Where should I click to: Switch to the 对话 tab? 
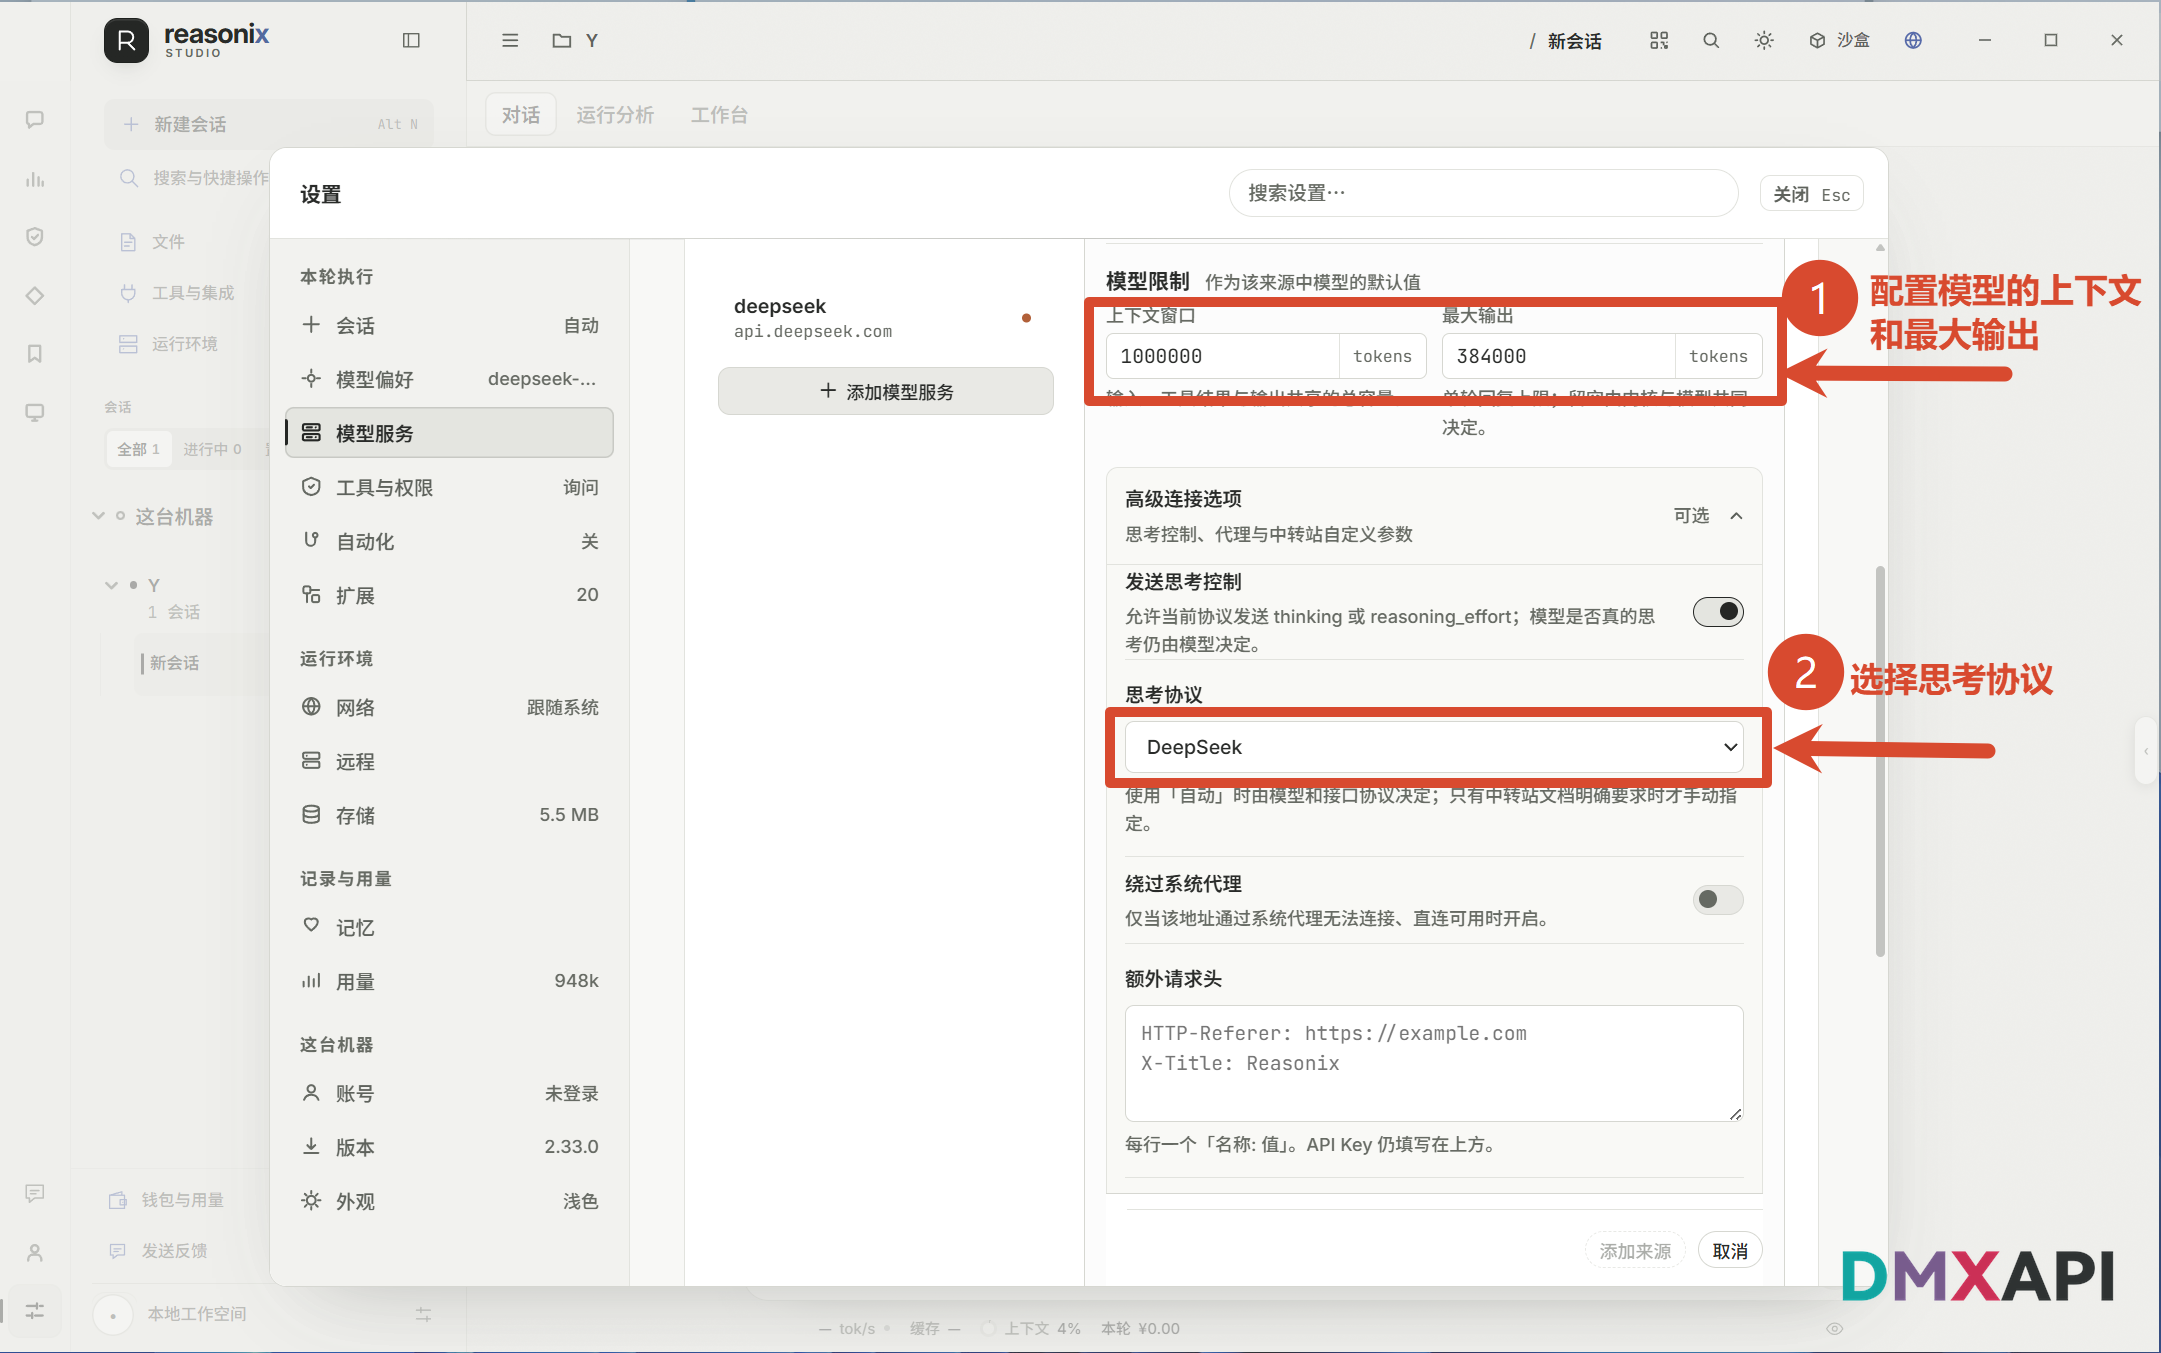pos(521,115)
